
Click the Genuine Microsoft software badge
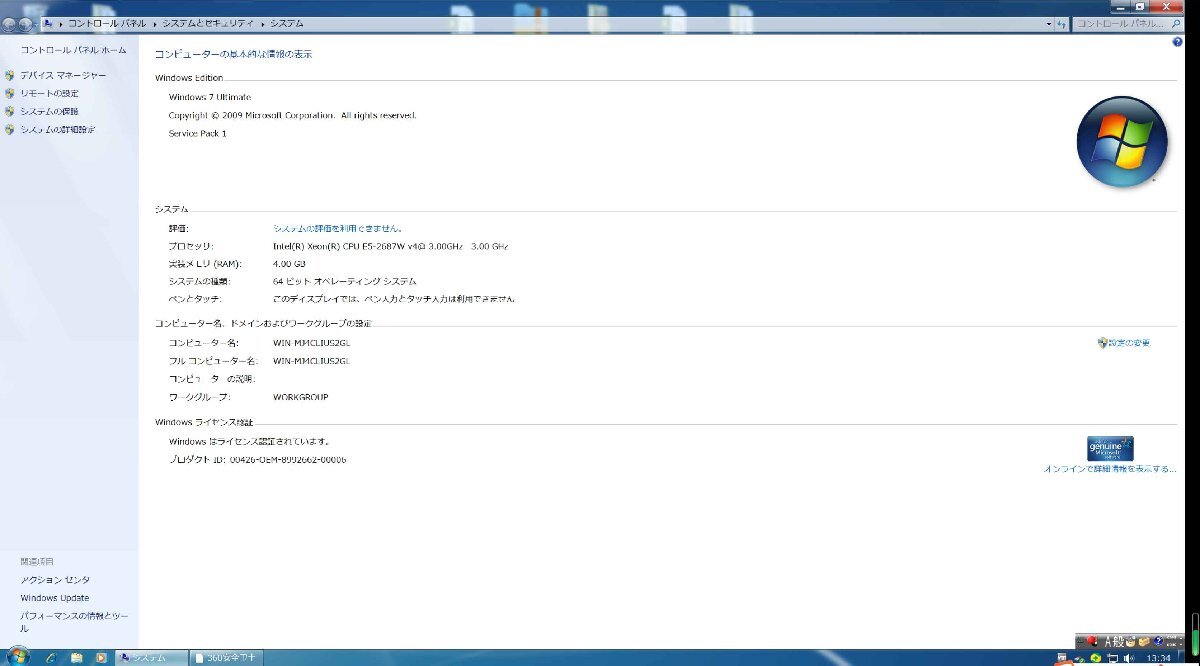point(1110,448)
